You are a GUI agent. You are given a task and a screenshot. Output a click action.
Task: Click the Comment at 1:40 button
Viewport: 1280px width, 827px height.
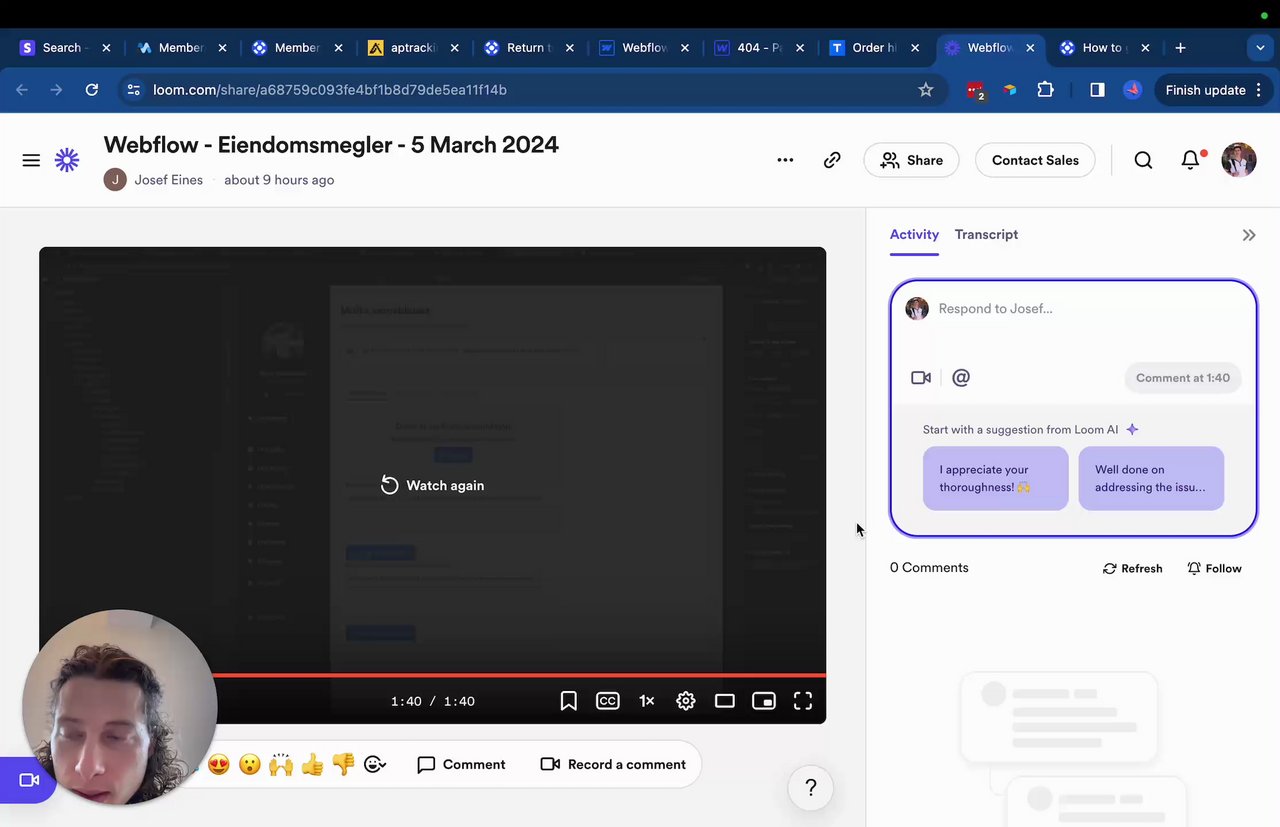pyautogui.click(x=1183, y=378)
